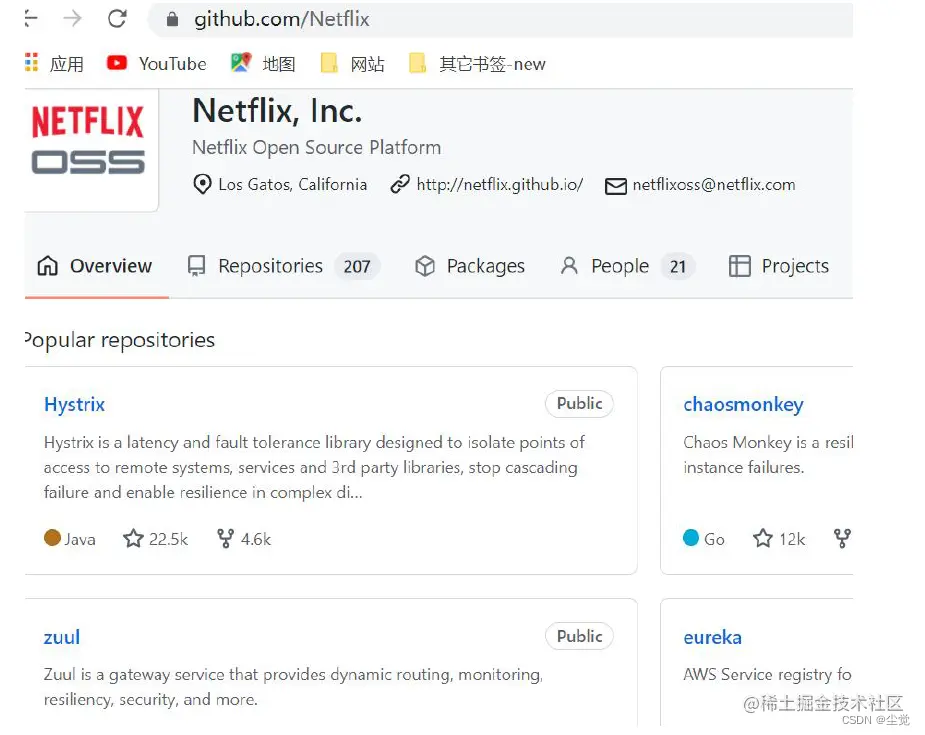Open the 应用 apps bookmark

click(54, 64)
